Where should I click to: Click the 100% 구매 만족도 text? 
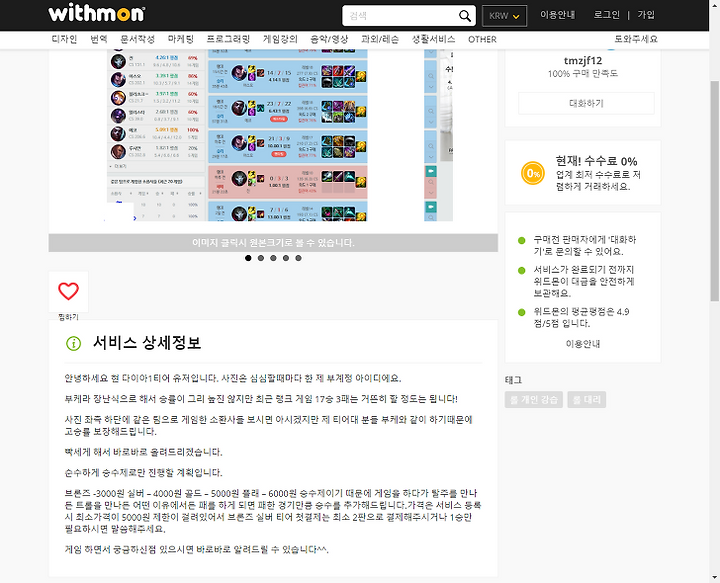pos(583,73)
